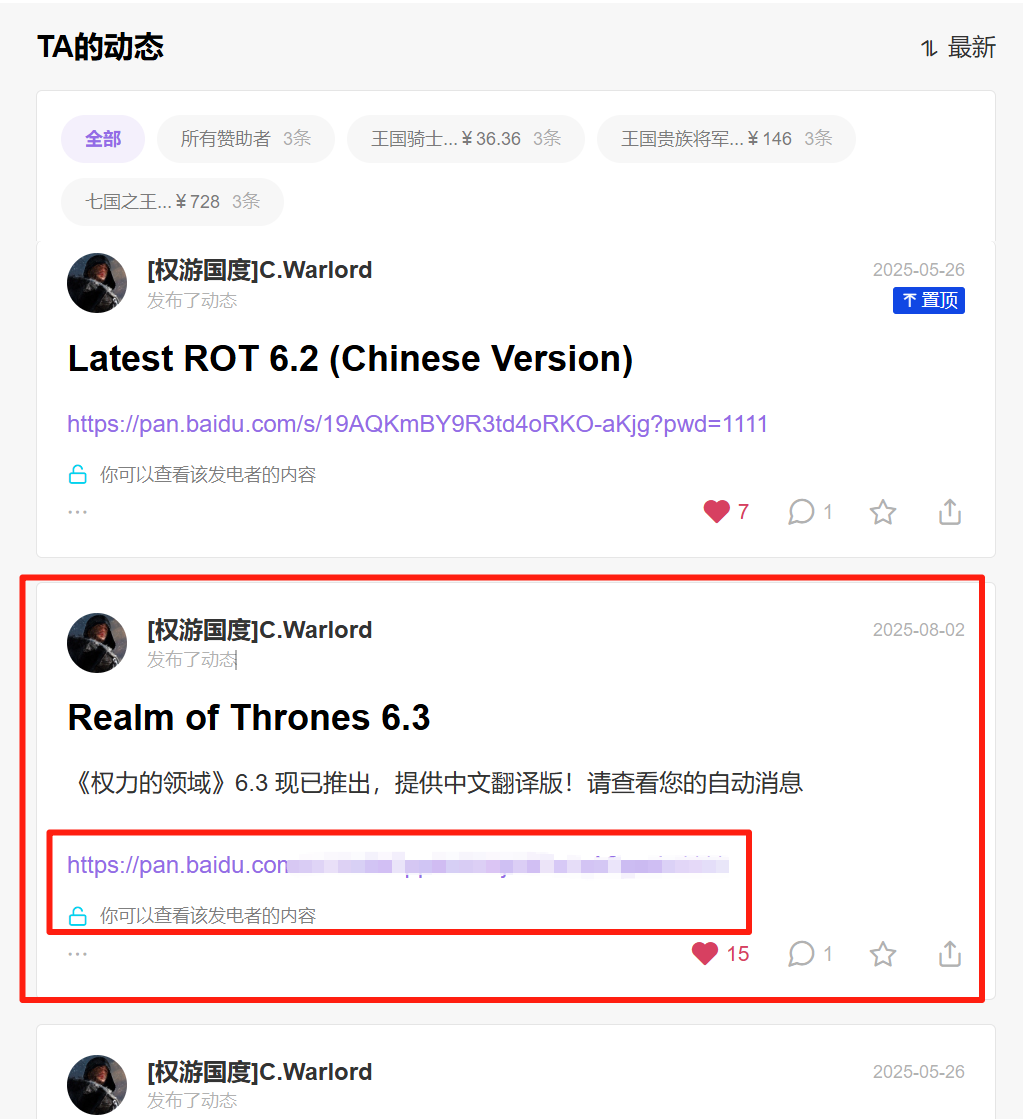The image size is (1023, 1119).
Task: Open the blurred pan.baidu link in 6.3 post
Action: (398, 865)
